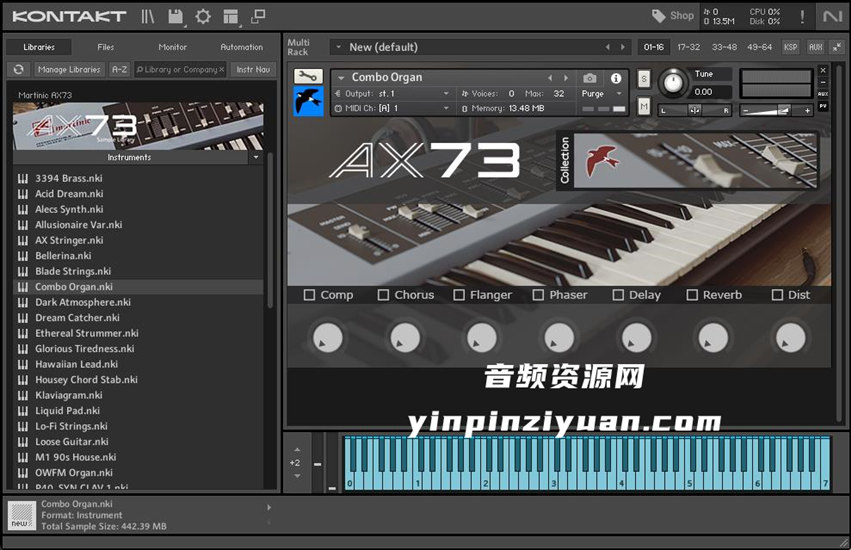Open the Purge dropdown menu
Viewport: 851px width, 550px height.
598,94
